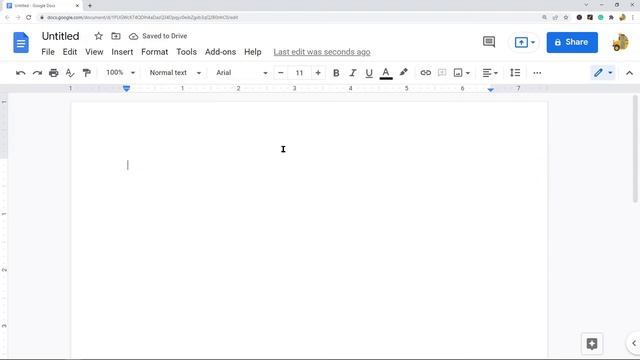The image size is (640, 360).
Task: Open the Edit menu
Action: 70,52
